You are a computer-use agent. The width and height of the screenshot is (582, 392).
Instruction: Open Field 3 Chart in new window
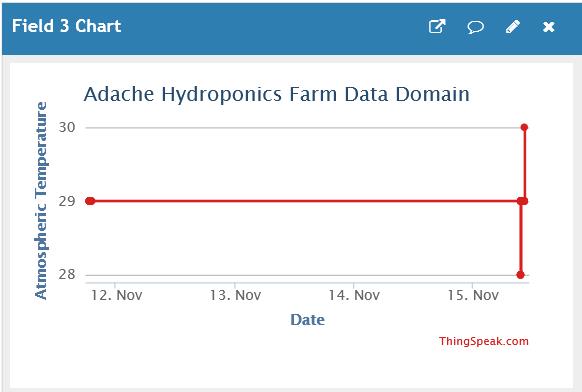[x=437, y=26]
